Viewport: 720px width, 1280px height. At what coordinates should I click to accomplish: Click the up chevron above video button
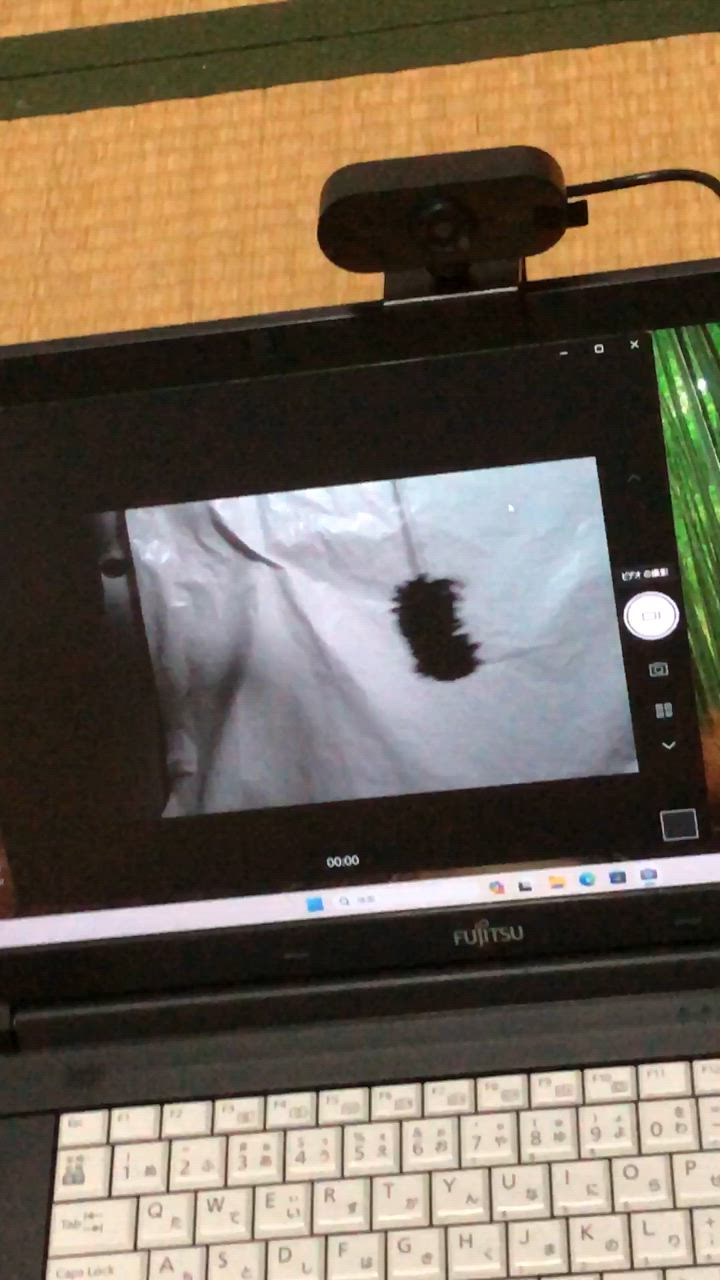coord(633,478)
